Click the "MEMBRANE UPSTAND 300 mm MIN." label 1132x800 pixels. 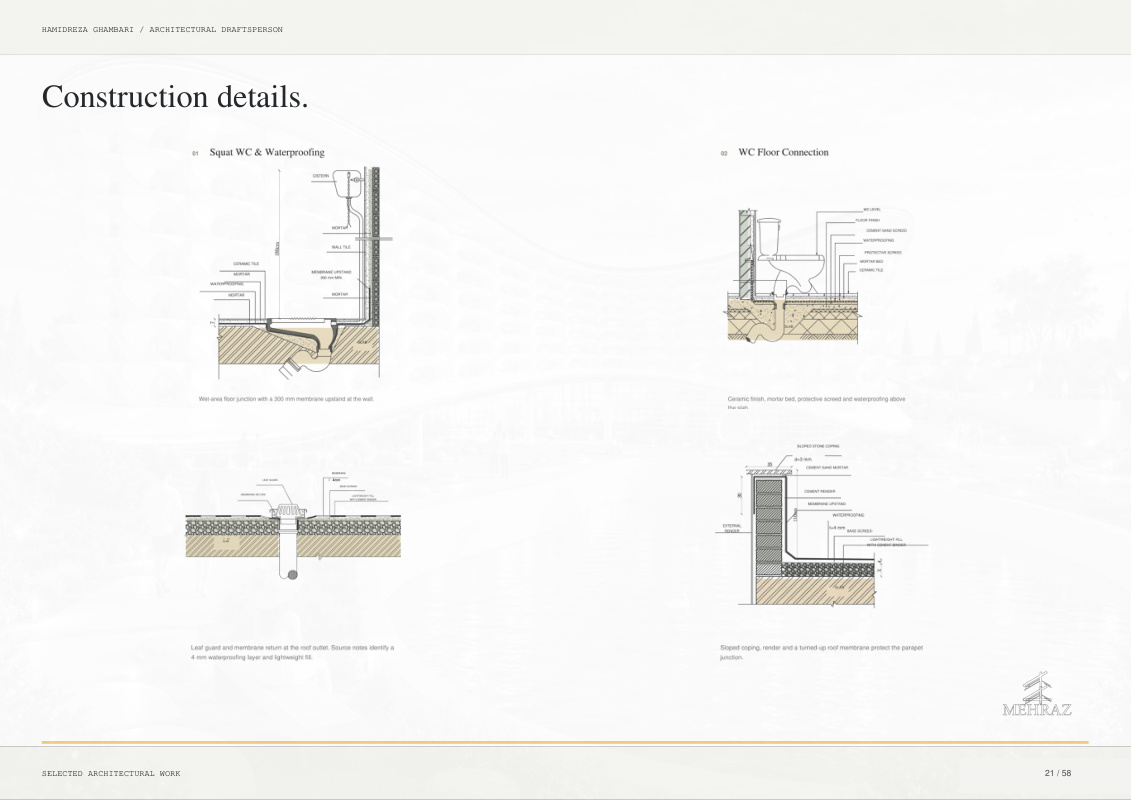[x=331, y=275]
